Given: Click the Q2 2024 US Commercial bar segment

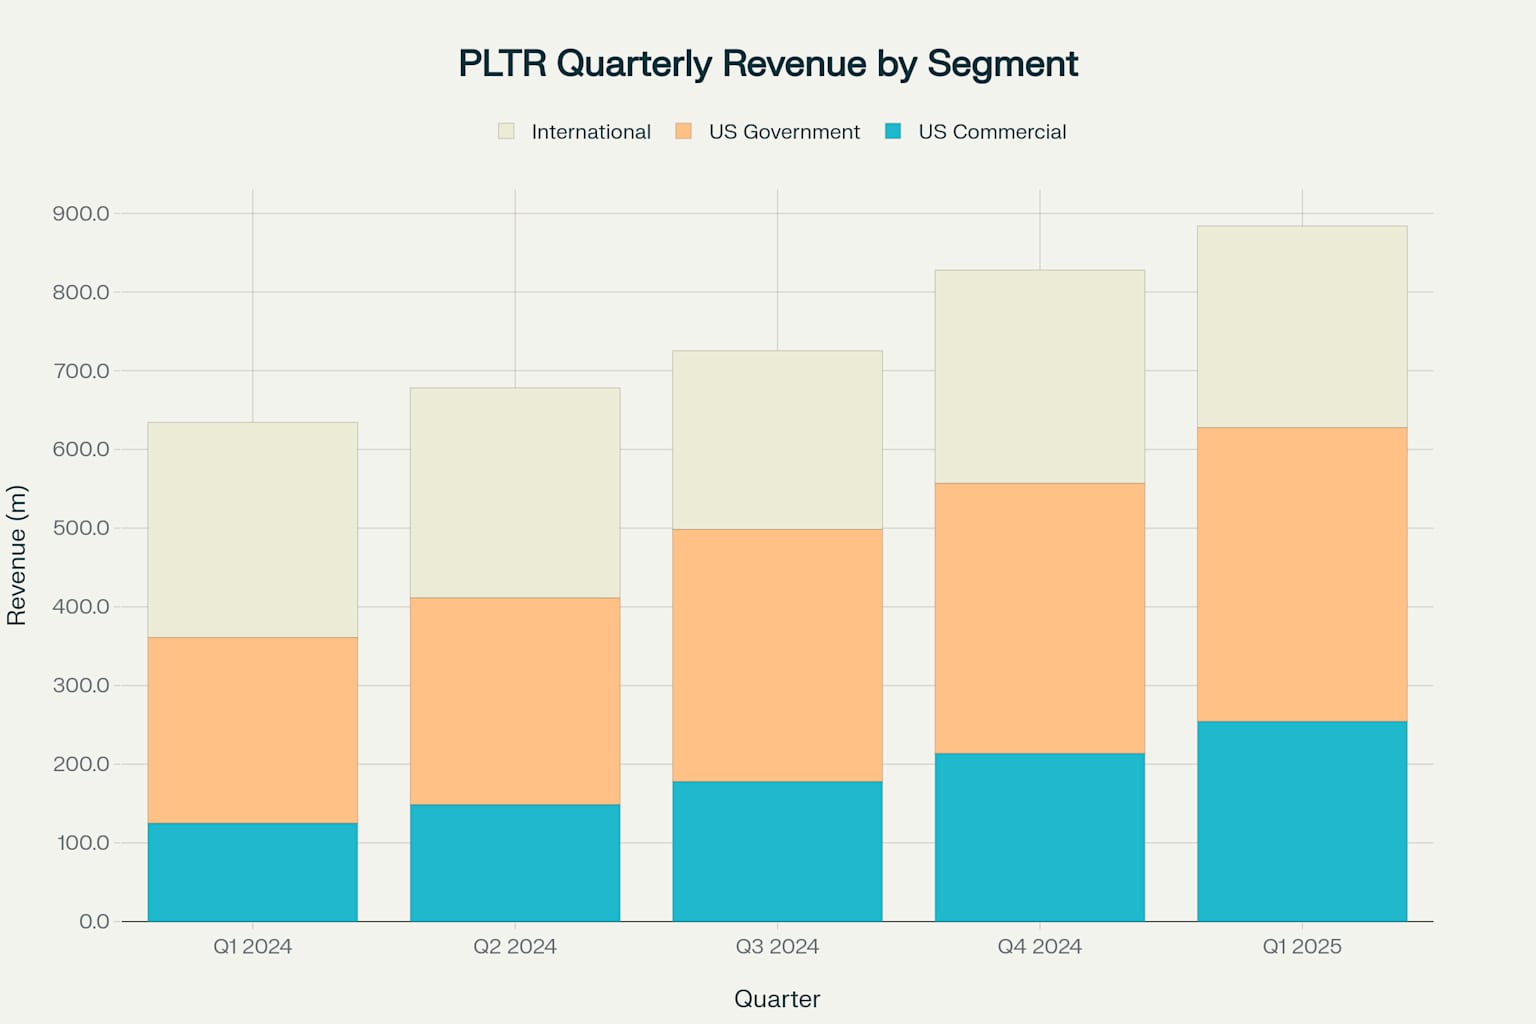Looking at the screenshot, I should [x=515, y=863].
